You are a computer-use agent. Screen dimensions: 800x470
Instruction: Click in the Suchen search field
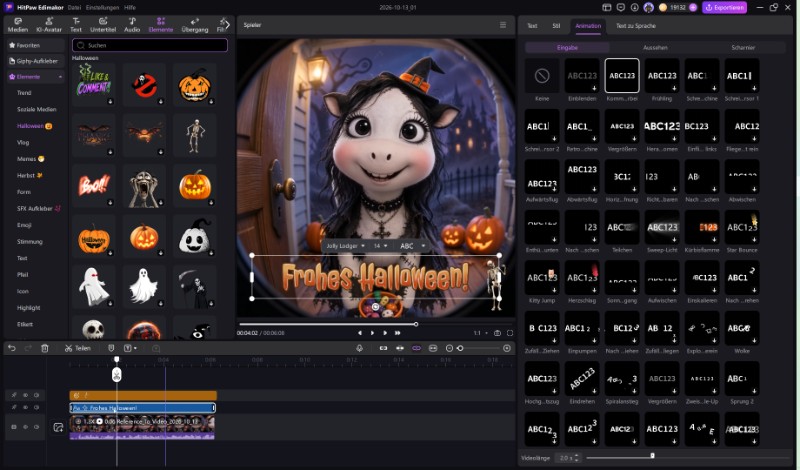point(150,45)
